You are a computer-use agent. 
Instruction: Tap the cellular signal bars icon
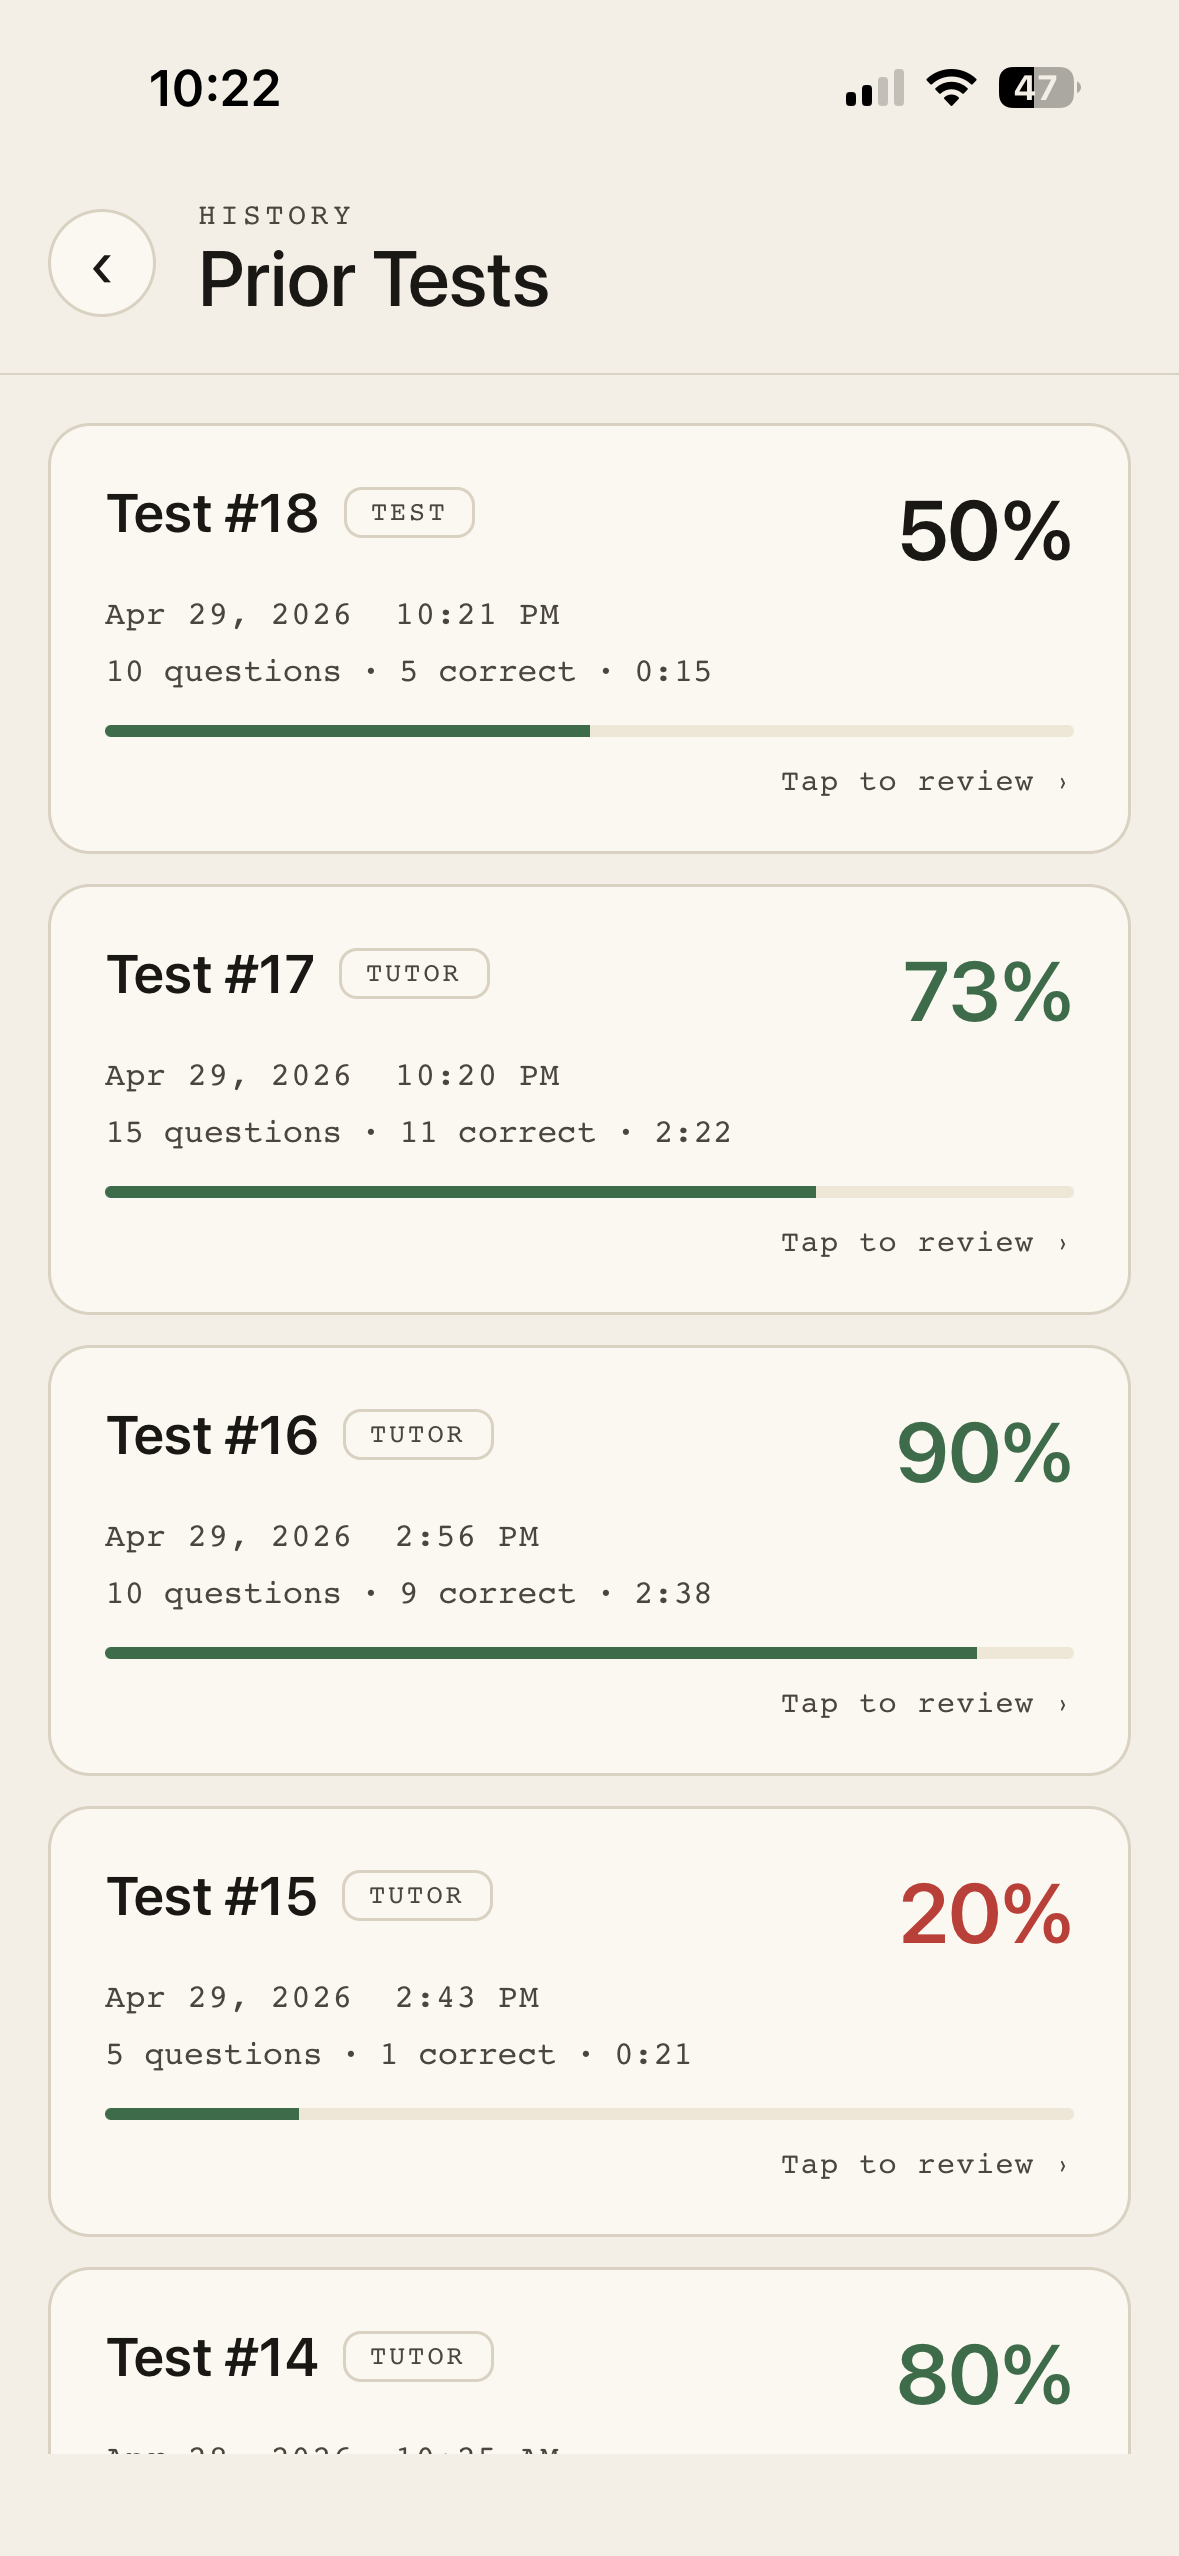[x=875, y=89]
